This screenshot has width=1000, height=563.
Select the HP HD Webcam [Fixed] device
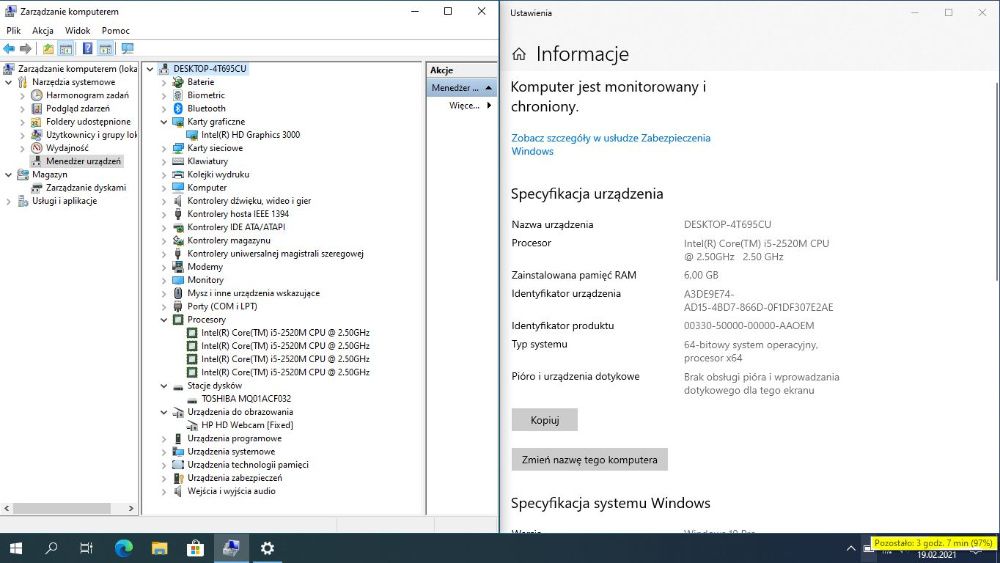point(247,425)
